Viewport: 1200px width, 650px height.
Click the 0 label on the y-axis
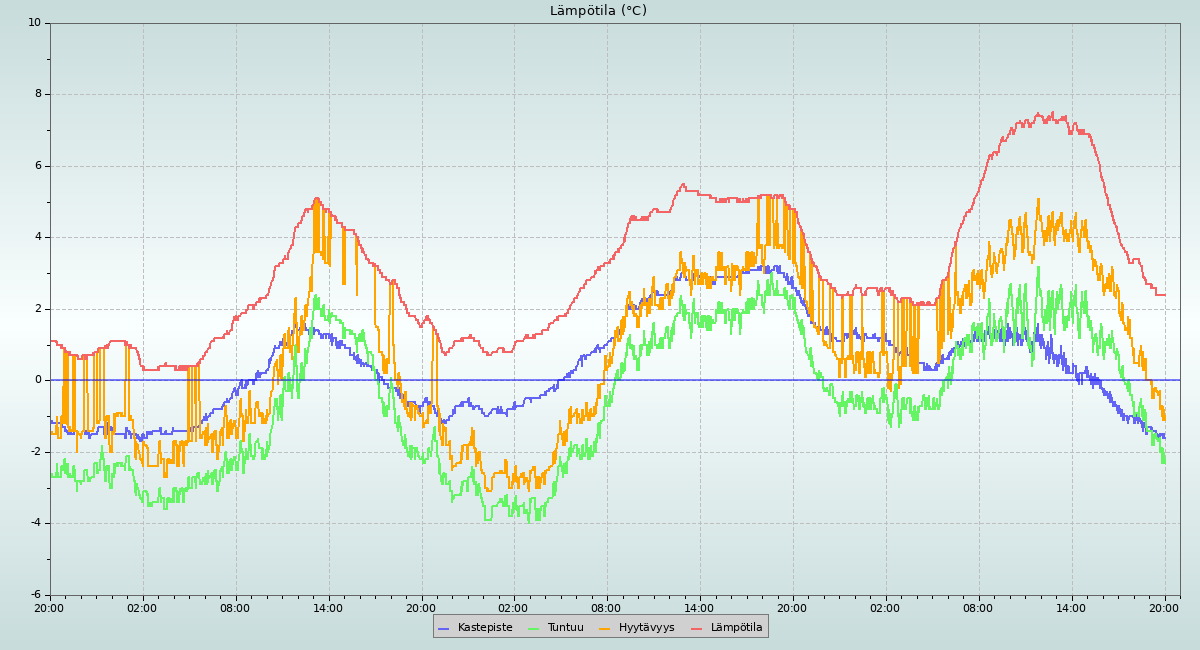point(38,380)
